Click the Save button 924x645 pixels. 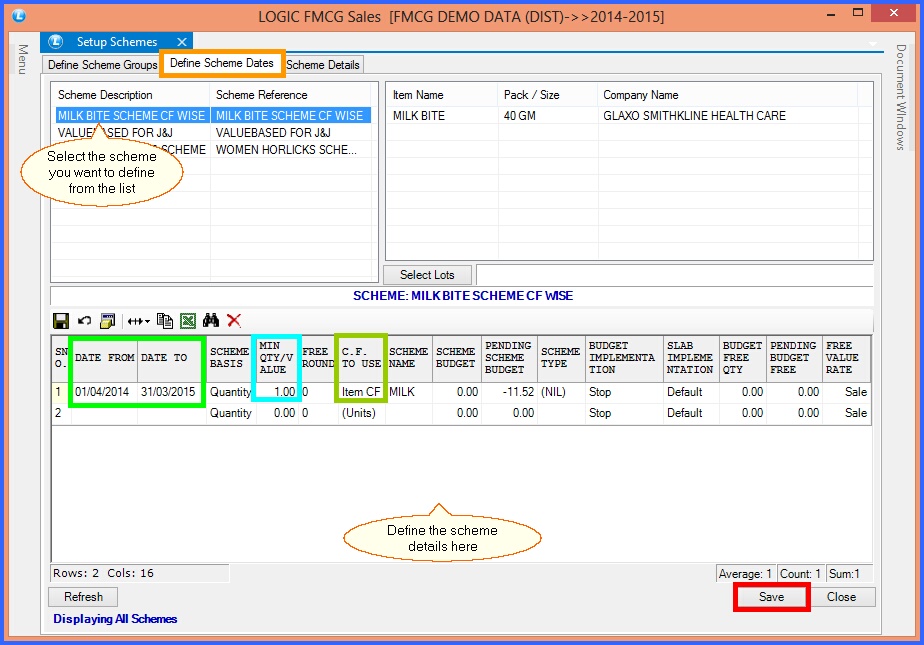[771, 597]
